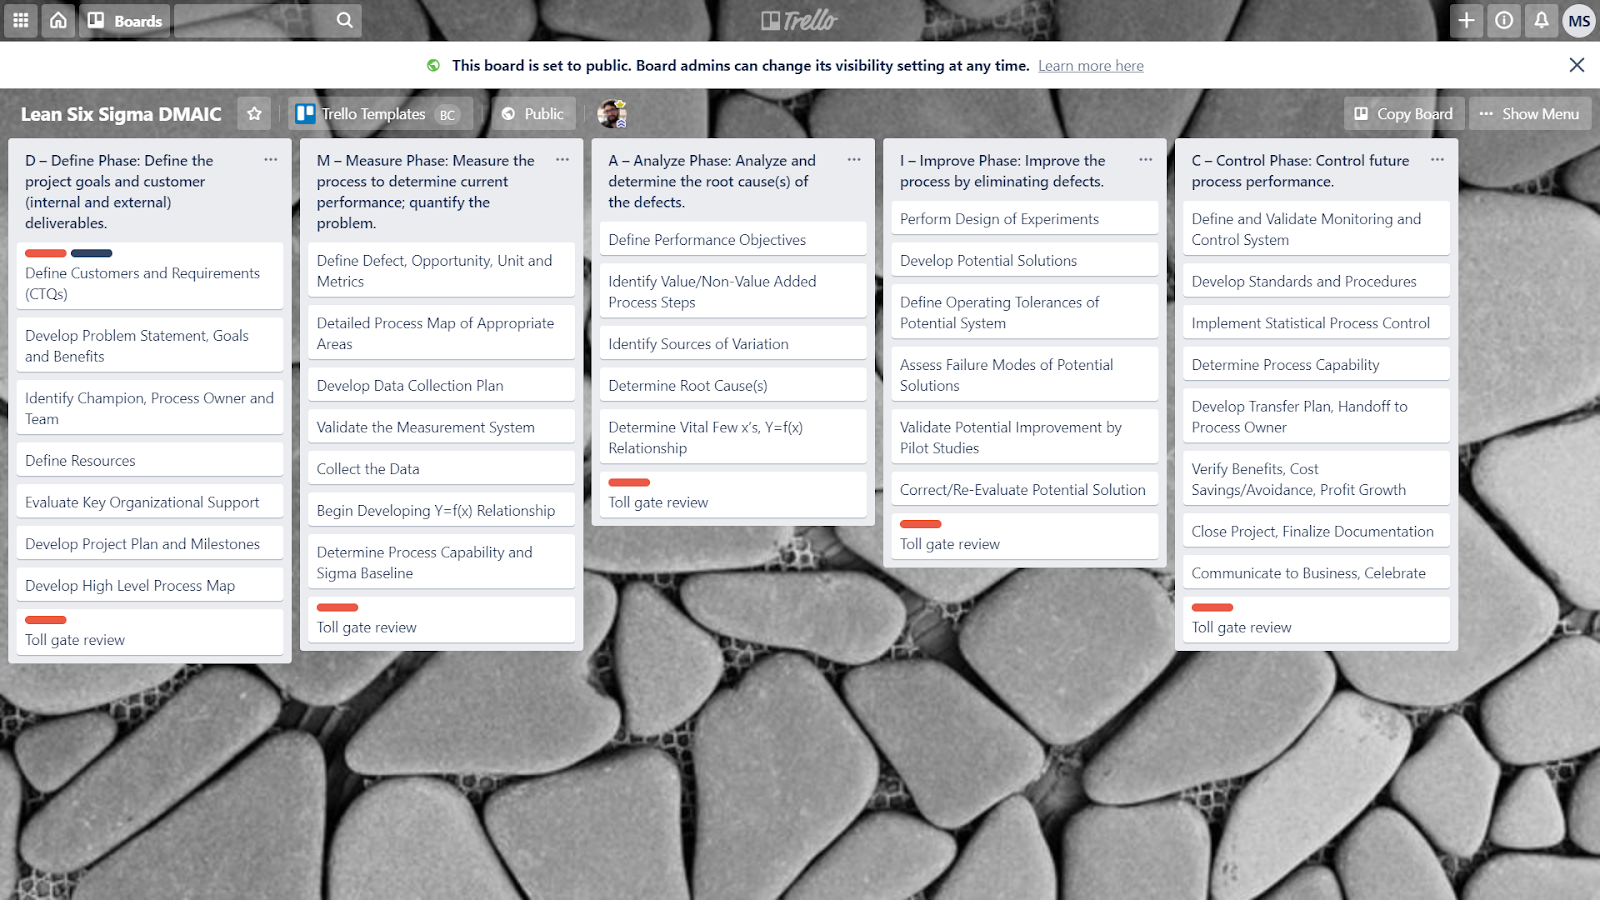Viewport: 1600px width, 900px height.
Task: Open Detailed Process Map of Appropriate Areas card
Action: coord(441,333)
